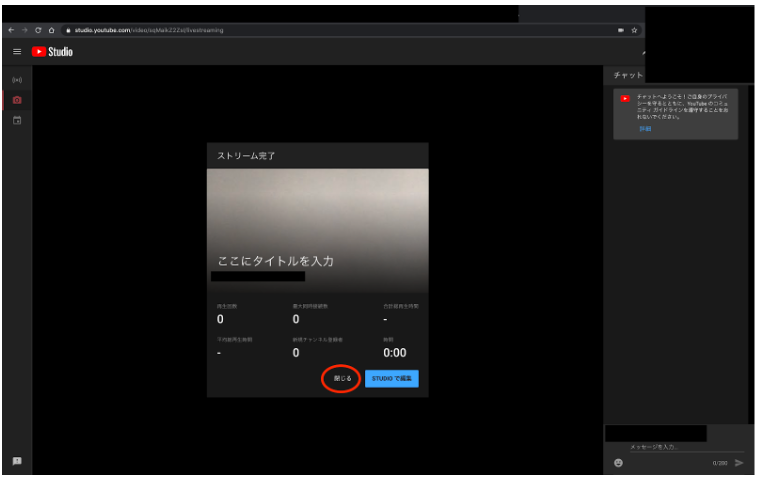Go to browser home page icon
760x485 pixels.
pos(52,30)
